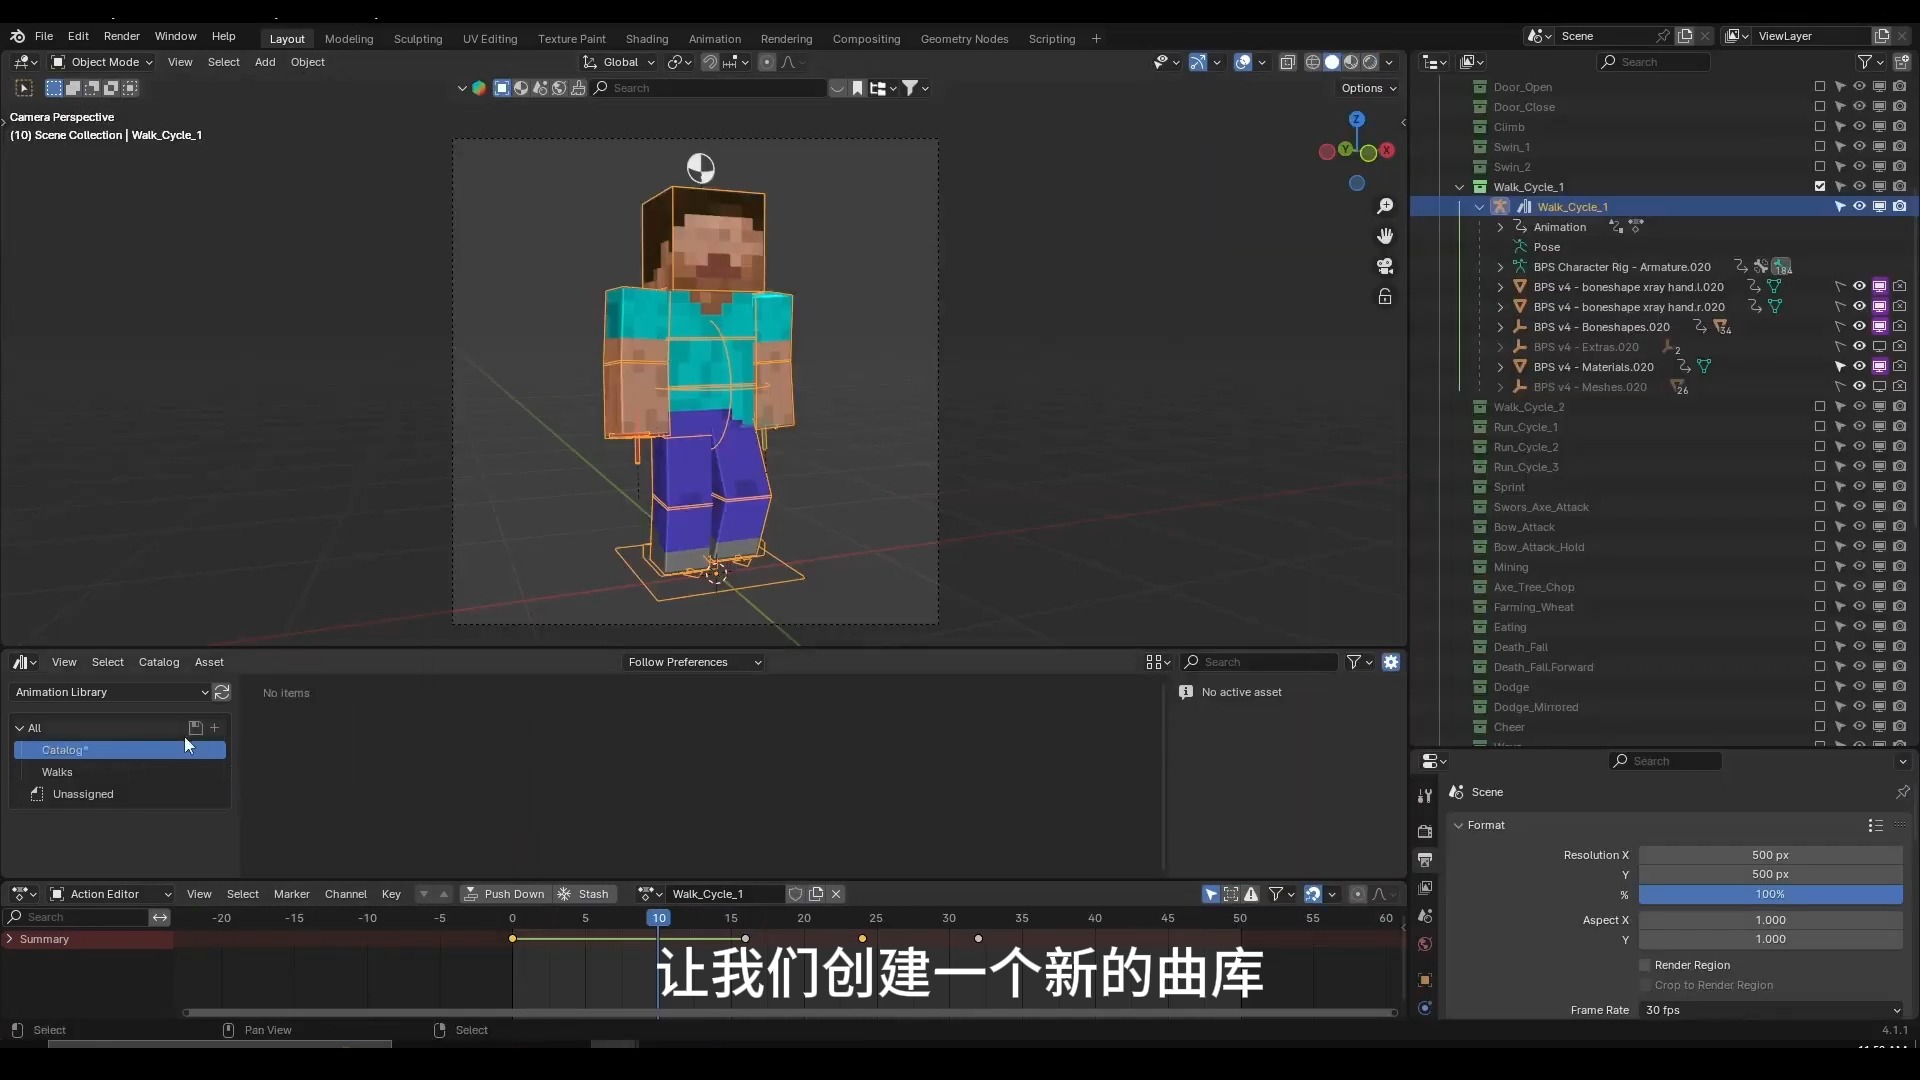The width and height of the screenshot is (1920, 1080).
Task: Activate the Move View hand tool
Action: pyautogui.click(x=1386, y=236)
